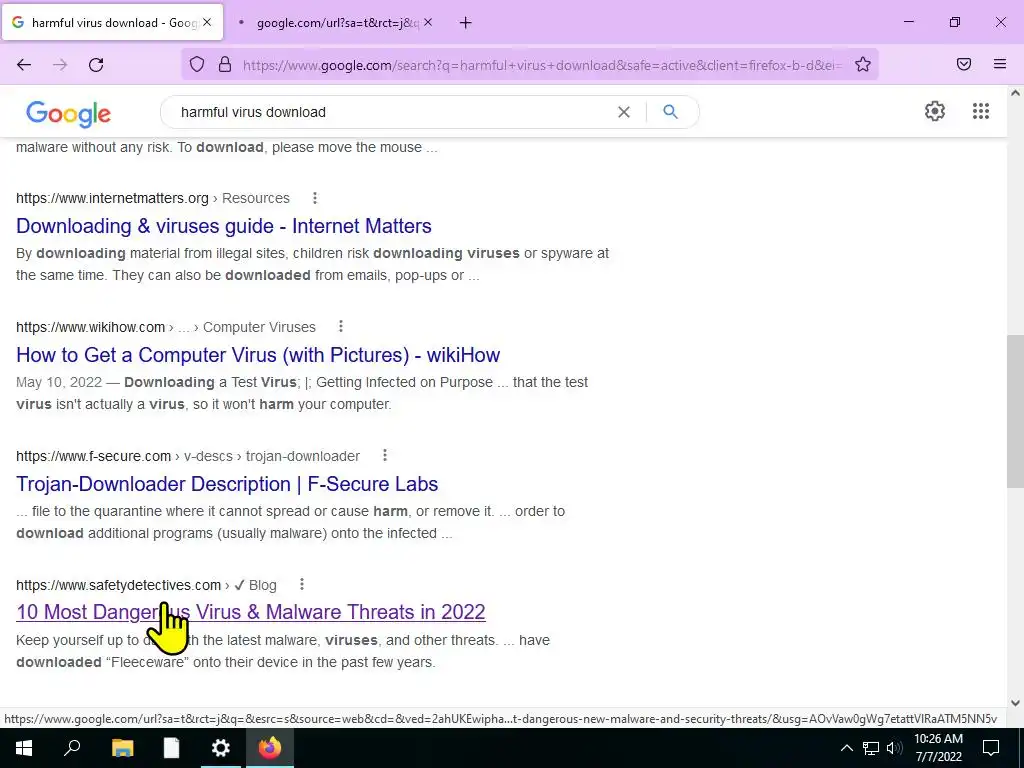The image size is (1024, 768).
Task: Open Google quick settings gear
Action: click(935, 111)
